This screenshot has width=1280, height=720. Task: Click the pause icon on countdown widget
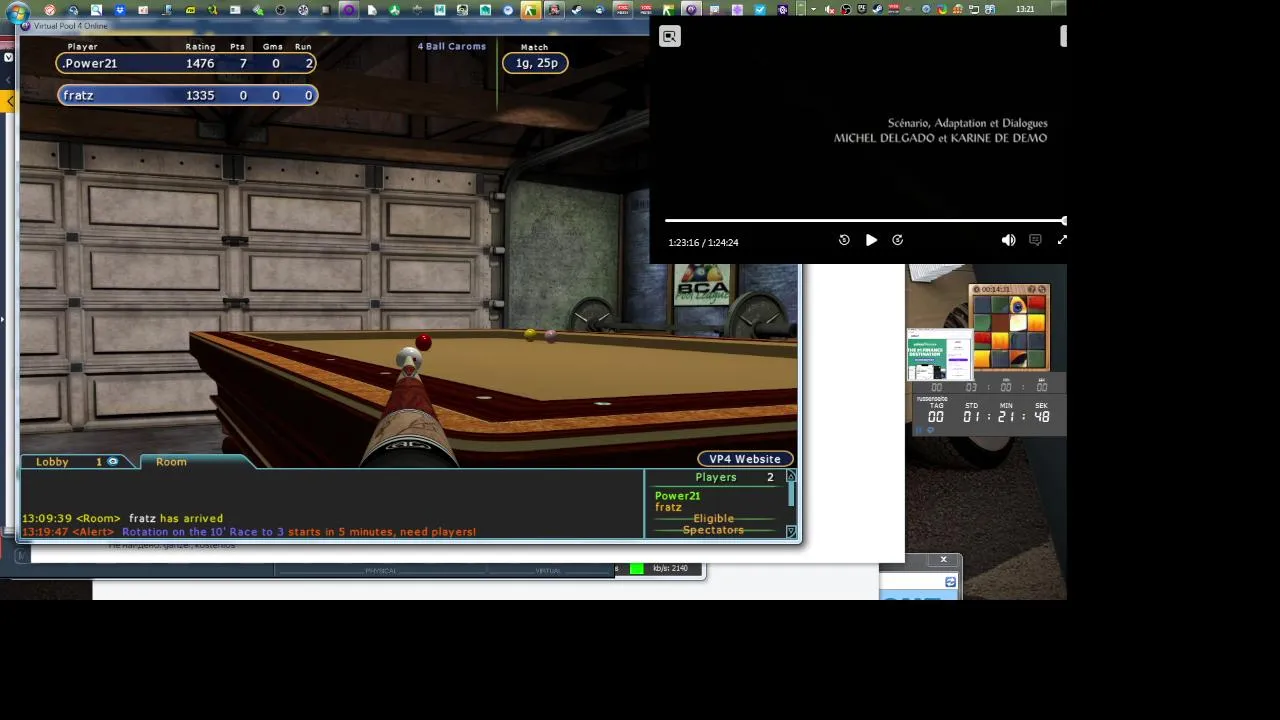point(919,431)
